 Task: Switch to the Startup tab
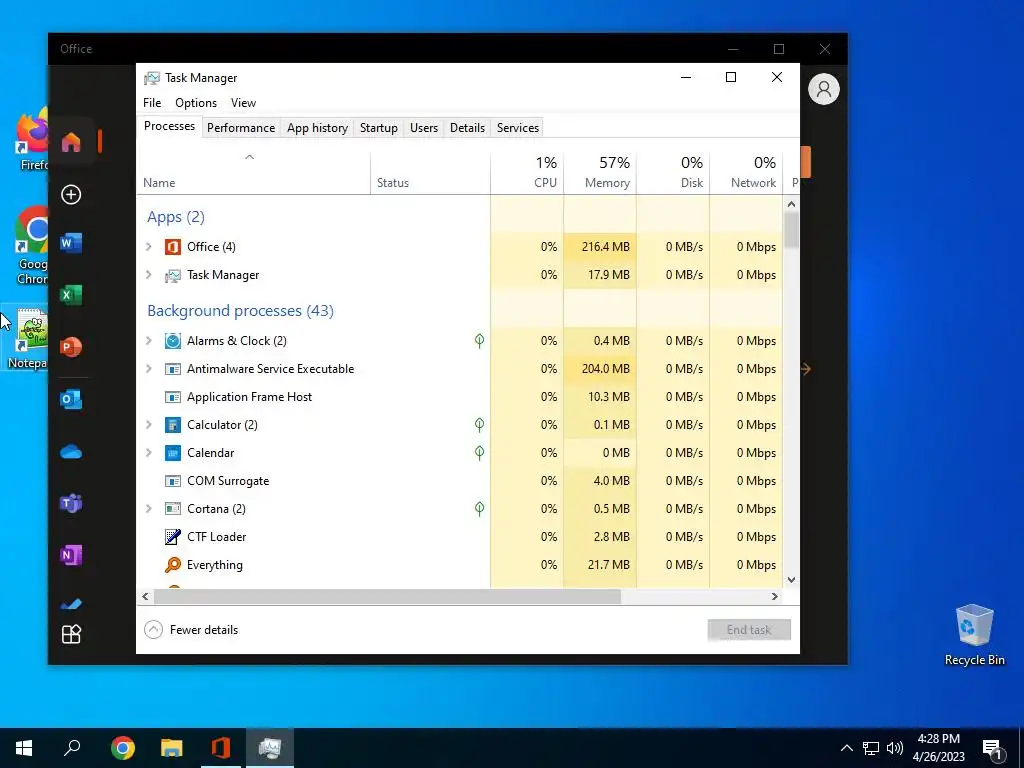click(x=379, y=128)
